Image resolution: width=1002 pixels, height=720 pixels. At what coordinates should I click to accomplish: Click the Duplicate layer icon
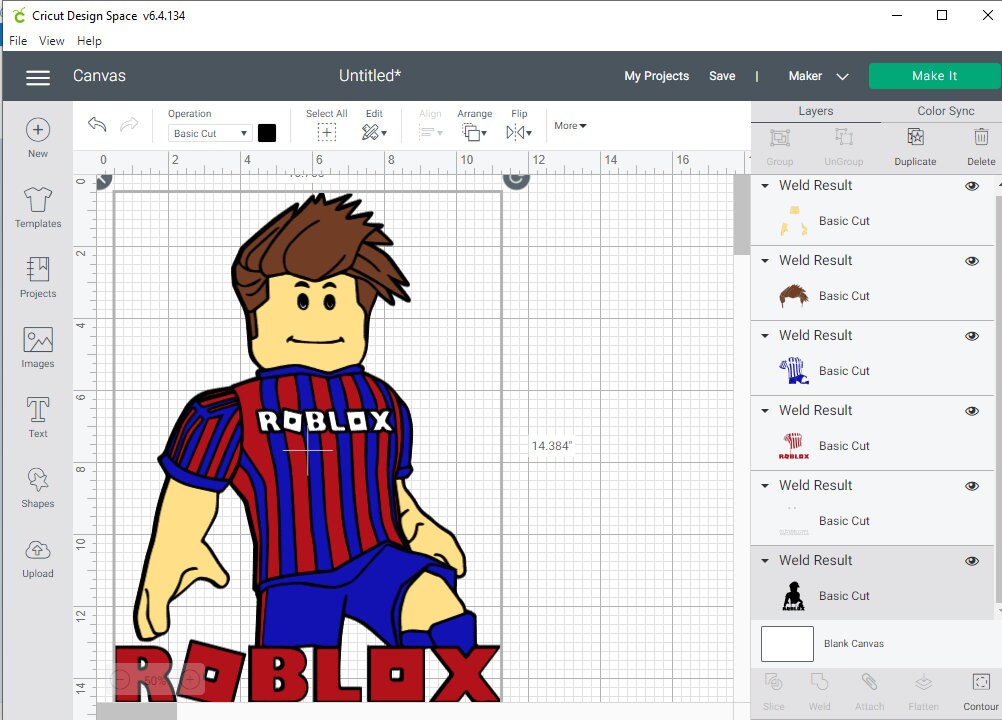pyautogui.click(x=915, y=137)
